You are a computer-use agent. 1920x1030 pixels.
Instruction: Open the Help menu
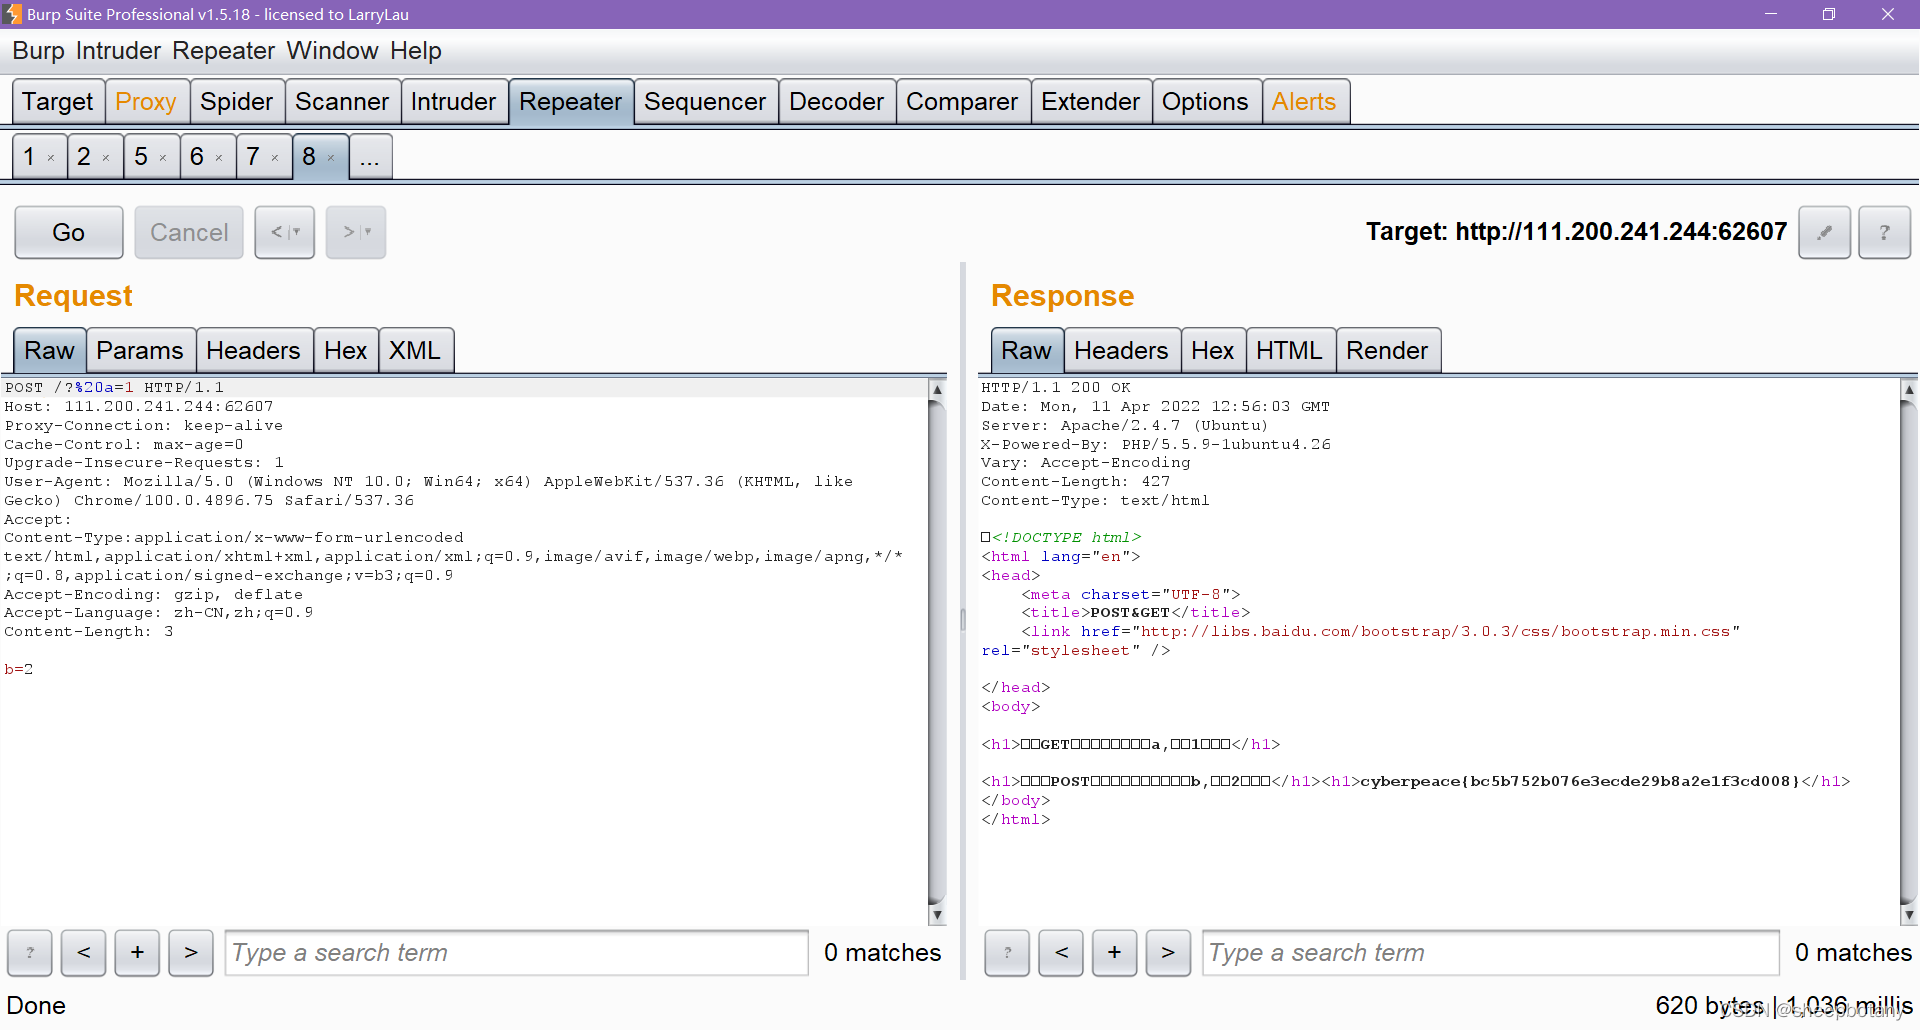pos(416,51)
